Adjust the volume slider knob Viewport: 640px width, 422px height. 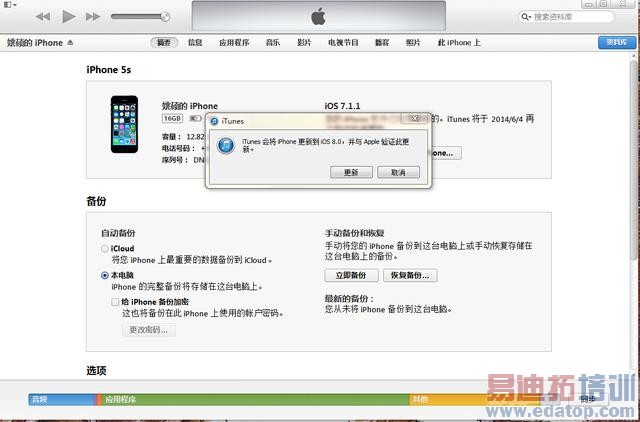coord(165,17)
